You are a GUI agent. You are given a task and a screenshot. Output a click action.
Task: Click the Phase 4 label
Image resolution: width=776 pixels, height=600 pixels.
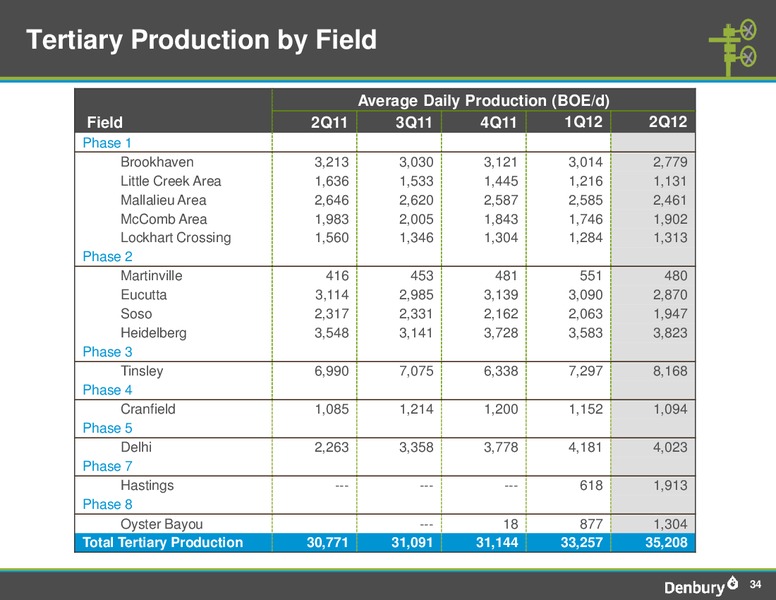(x=107, y=390)
